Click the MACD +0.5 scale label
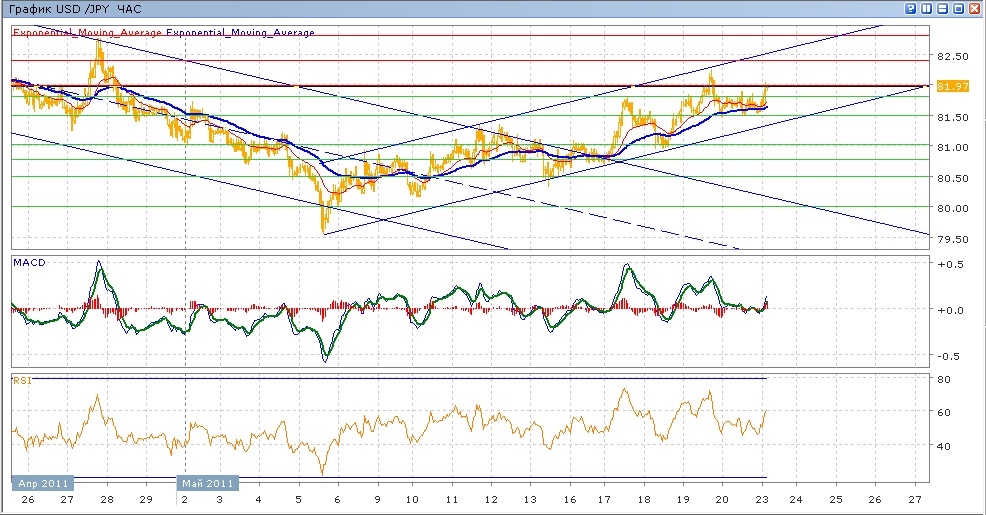 pos(950,264)
